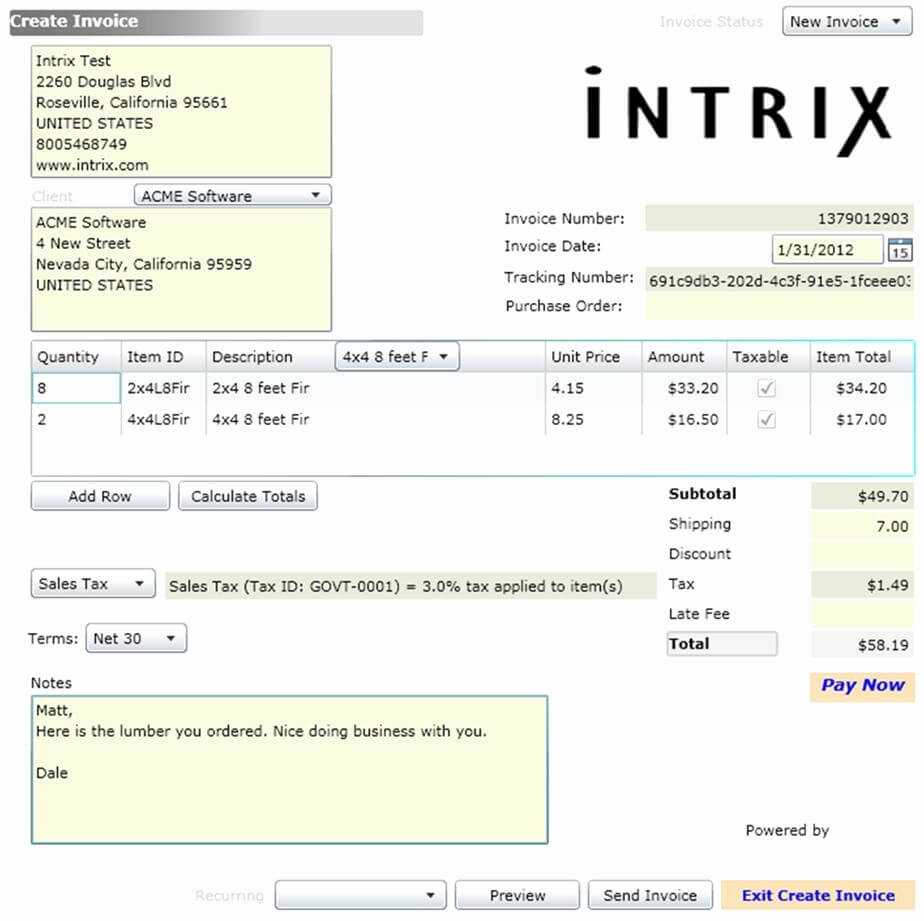Toggle Taxable checkbox for 4x4L8Fir row
Viewport: 924px width, 921px height.
click(x=766, y=420)
